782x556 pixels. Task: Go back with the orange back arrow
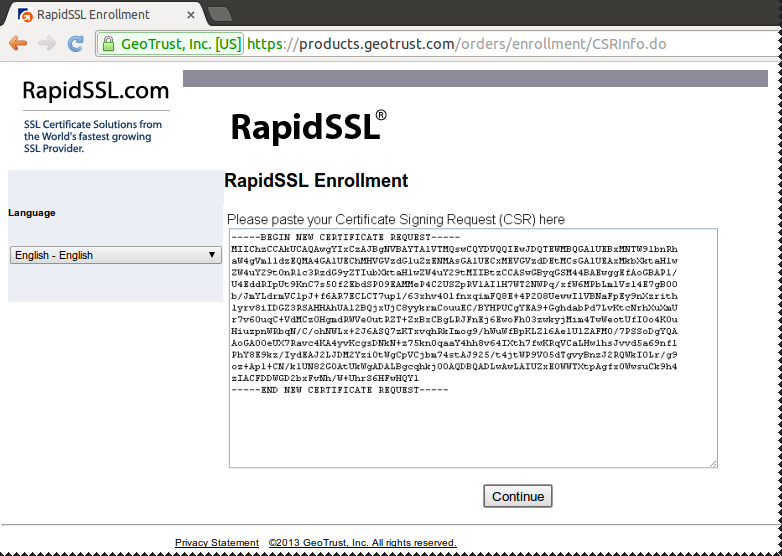(18, 43)
